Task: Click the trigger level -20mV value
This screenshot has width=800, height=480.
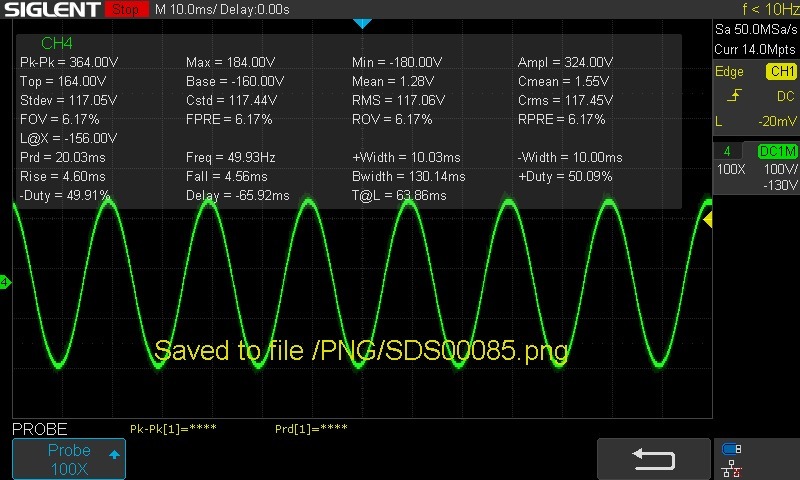Action: 777,121
